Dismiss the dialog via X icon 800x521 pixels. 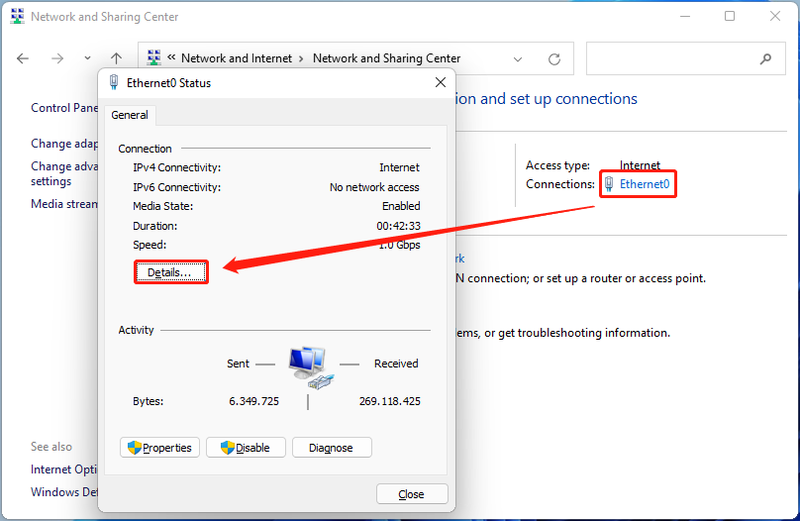(440, 82)
